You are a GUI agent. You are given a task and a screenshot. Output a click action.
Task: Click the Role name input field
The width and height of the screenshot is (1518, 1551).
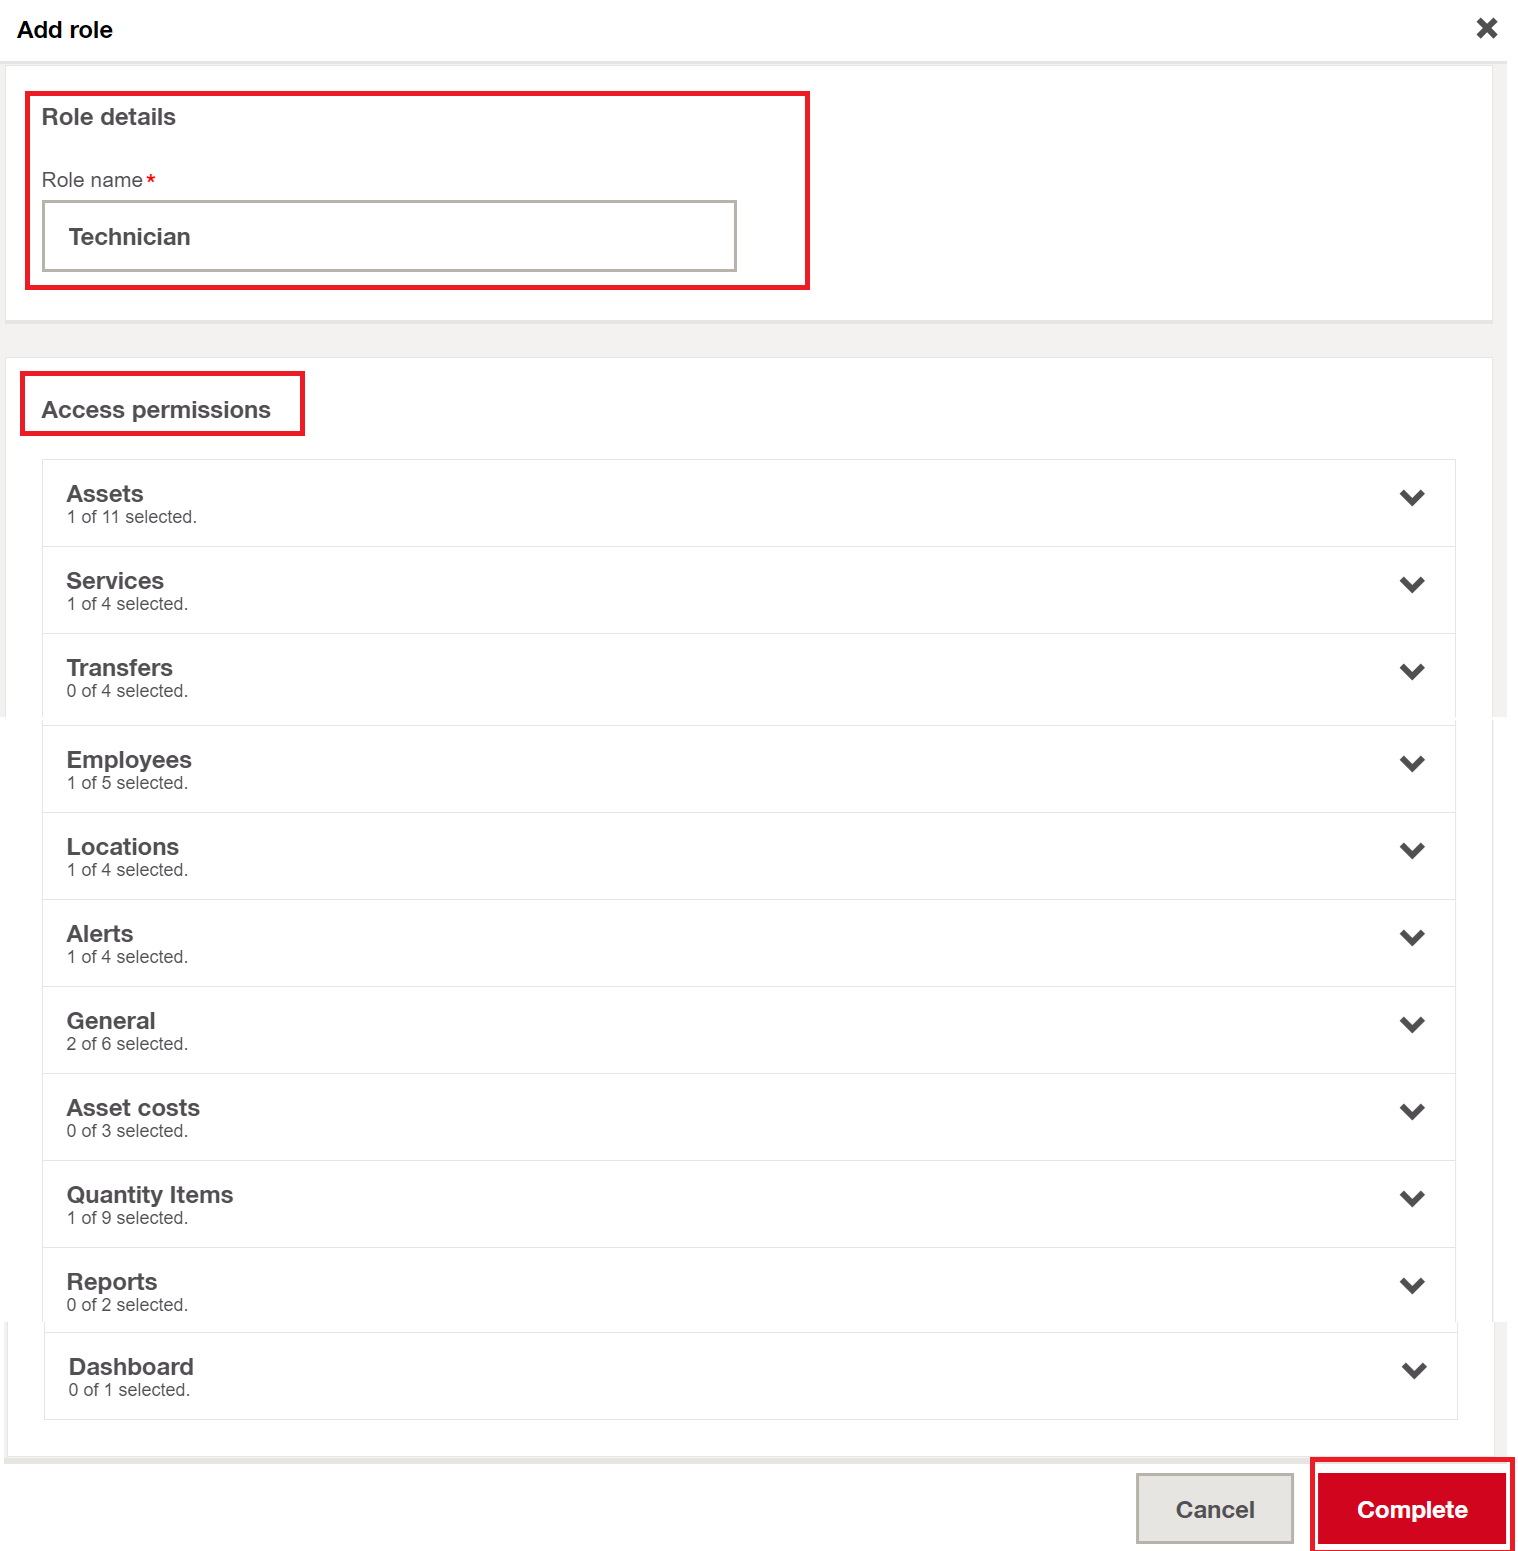(389, 236)
